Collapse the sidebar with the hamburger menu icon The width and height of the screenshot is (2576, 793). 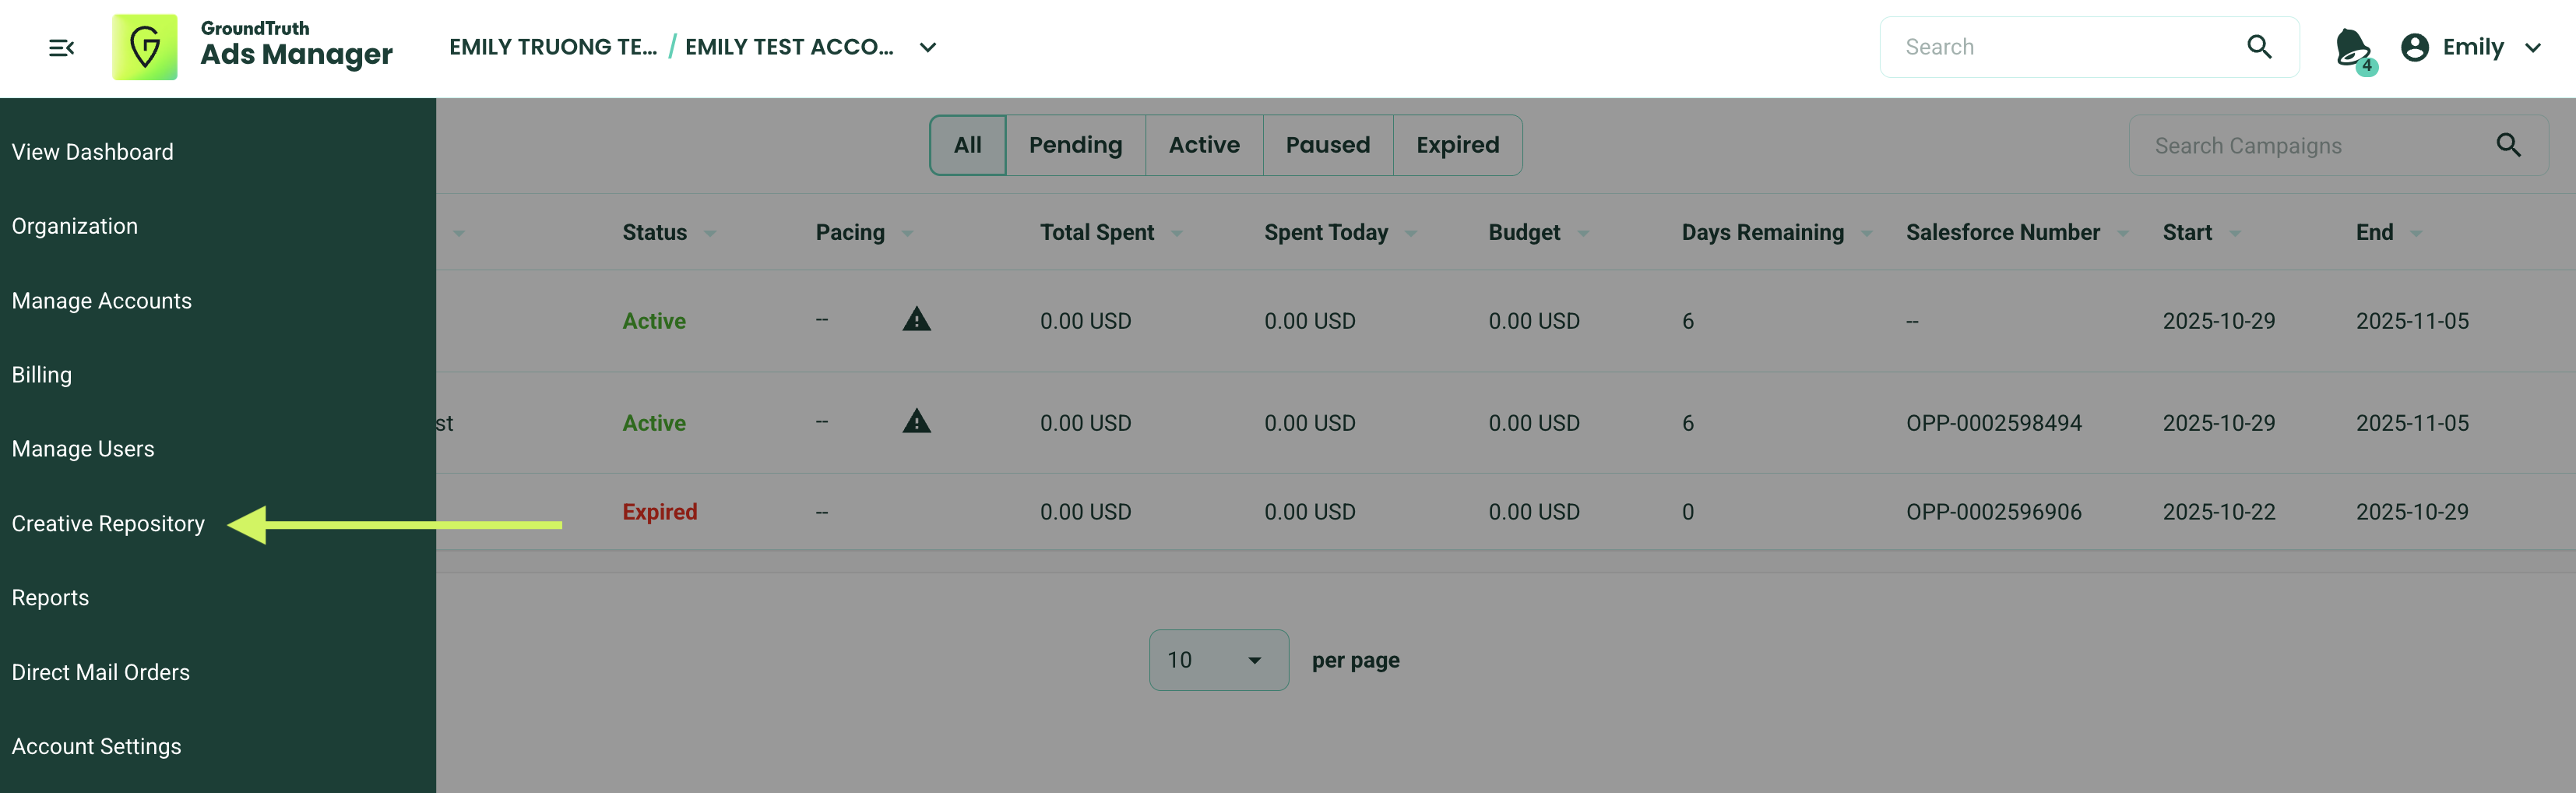pos(61,47)
